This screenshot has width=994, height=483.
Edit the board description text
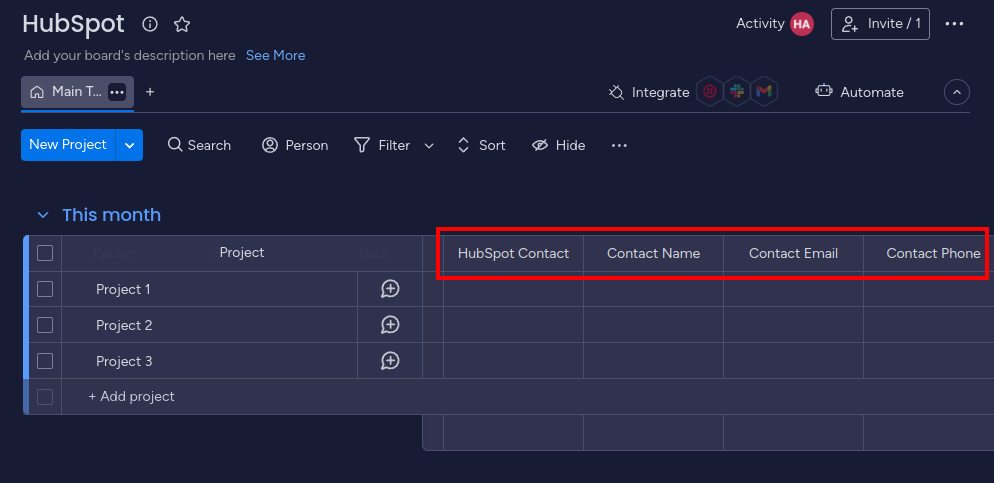130,56
